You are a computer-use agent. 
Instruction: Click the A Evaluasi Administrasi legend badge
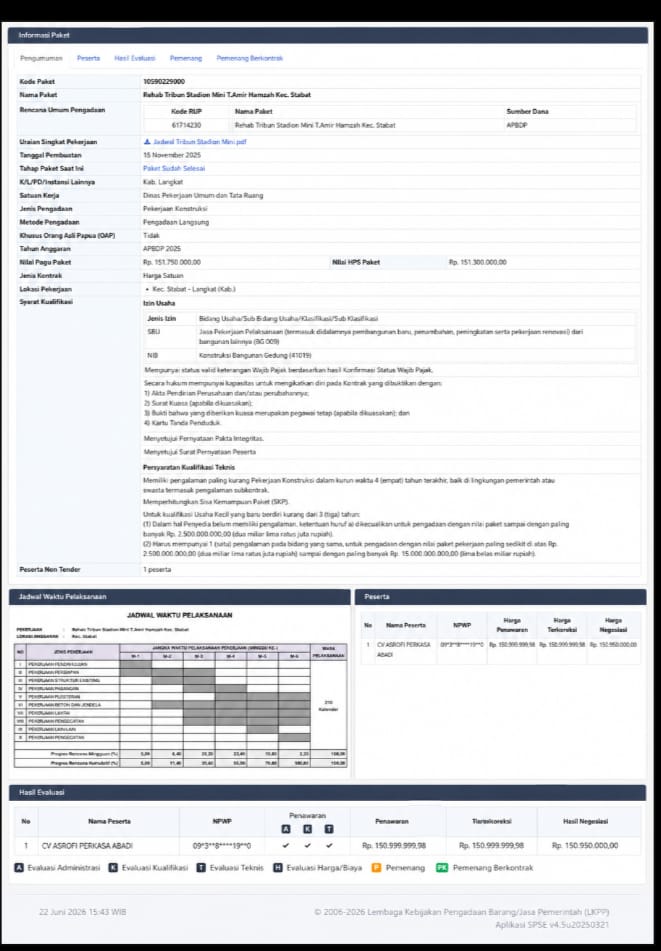pos(19,868)
